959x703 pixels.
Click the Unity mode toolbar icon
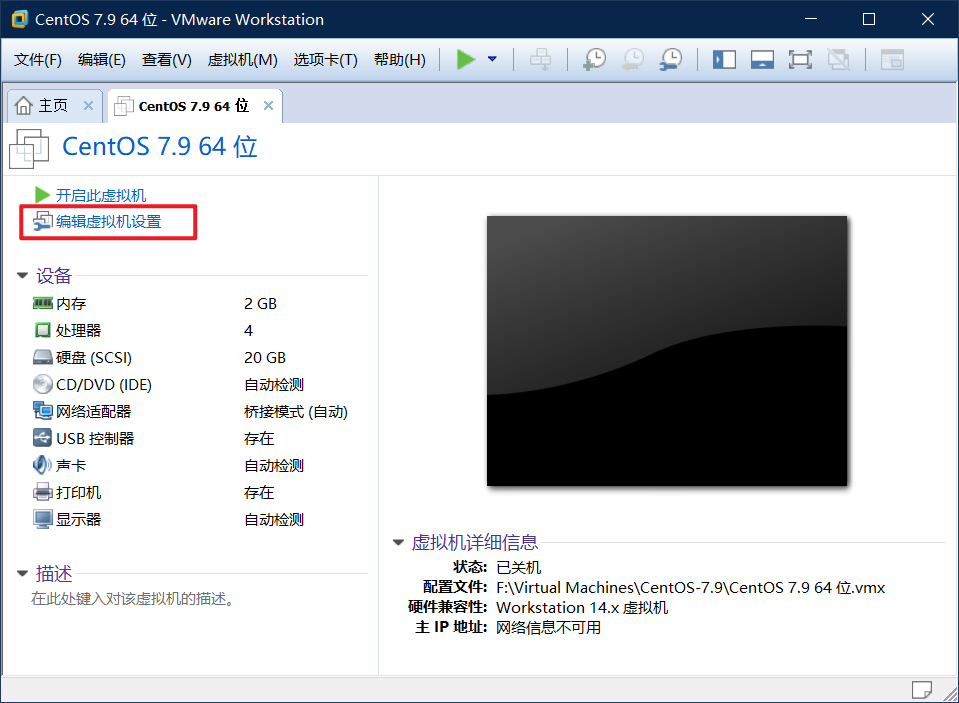pos(838,59)
